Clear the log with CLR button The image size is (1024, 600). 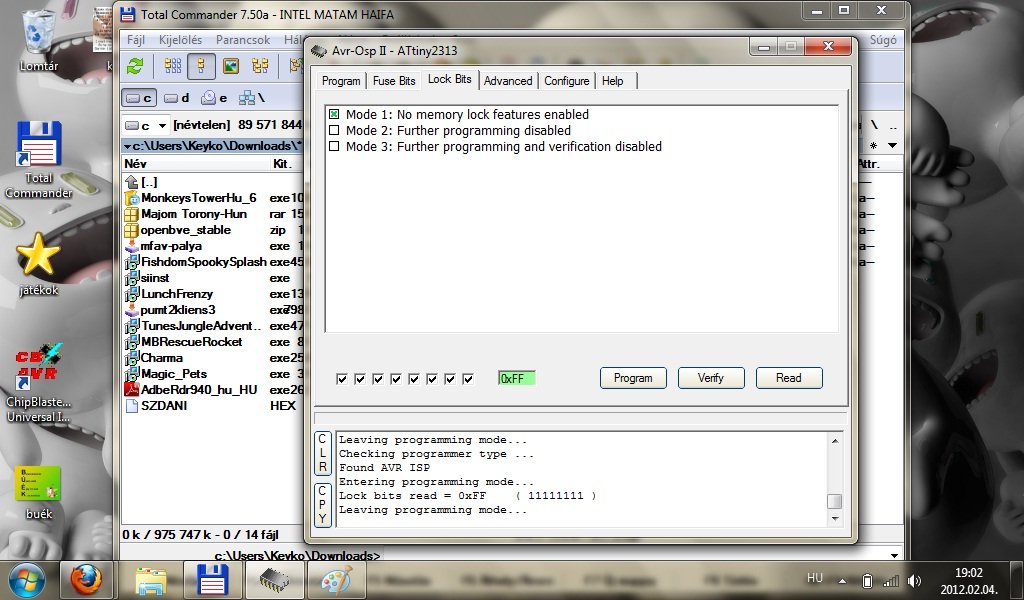coord(323,453)
